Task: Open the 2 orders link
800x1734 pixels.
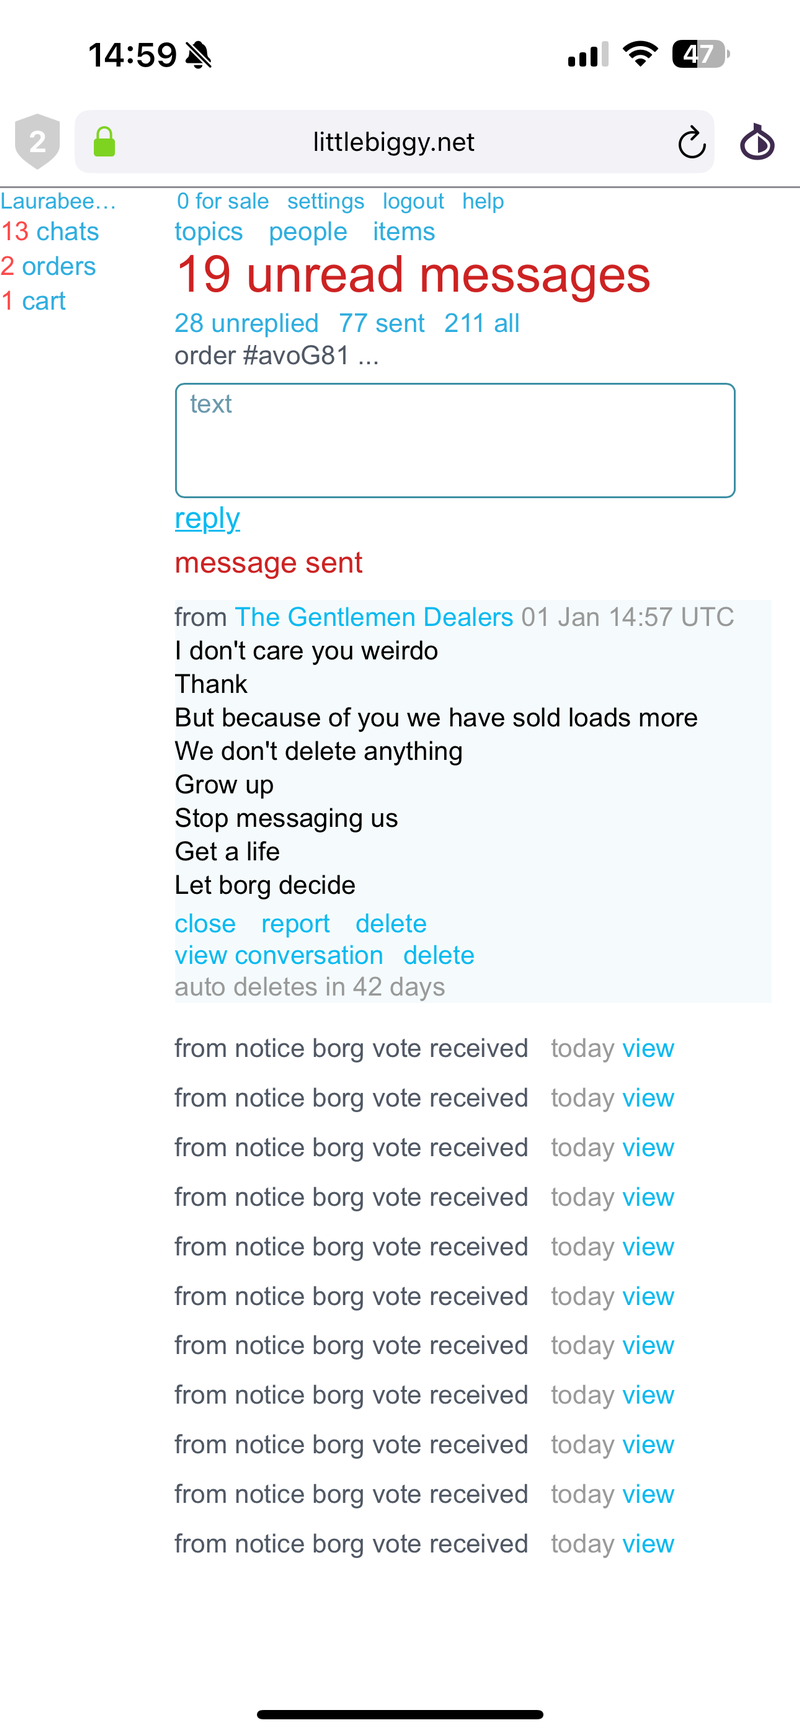Action: pos(48,267)
